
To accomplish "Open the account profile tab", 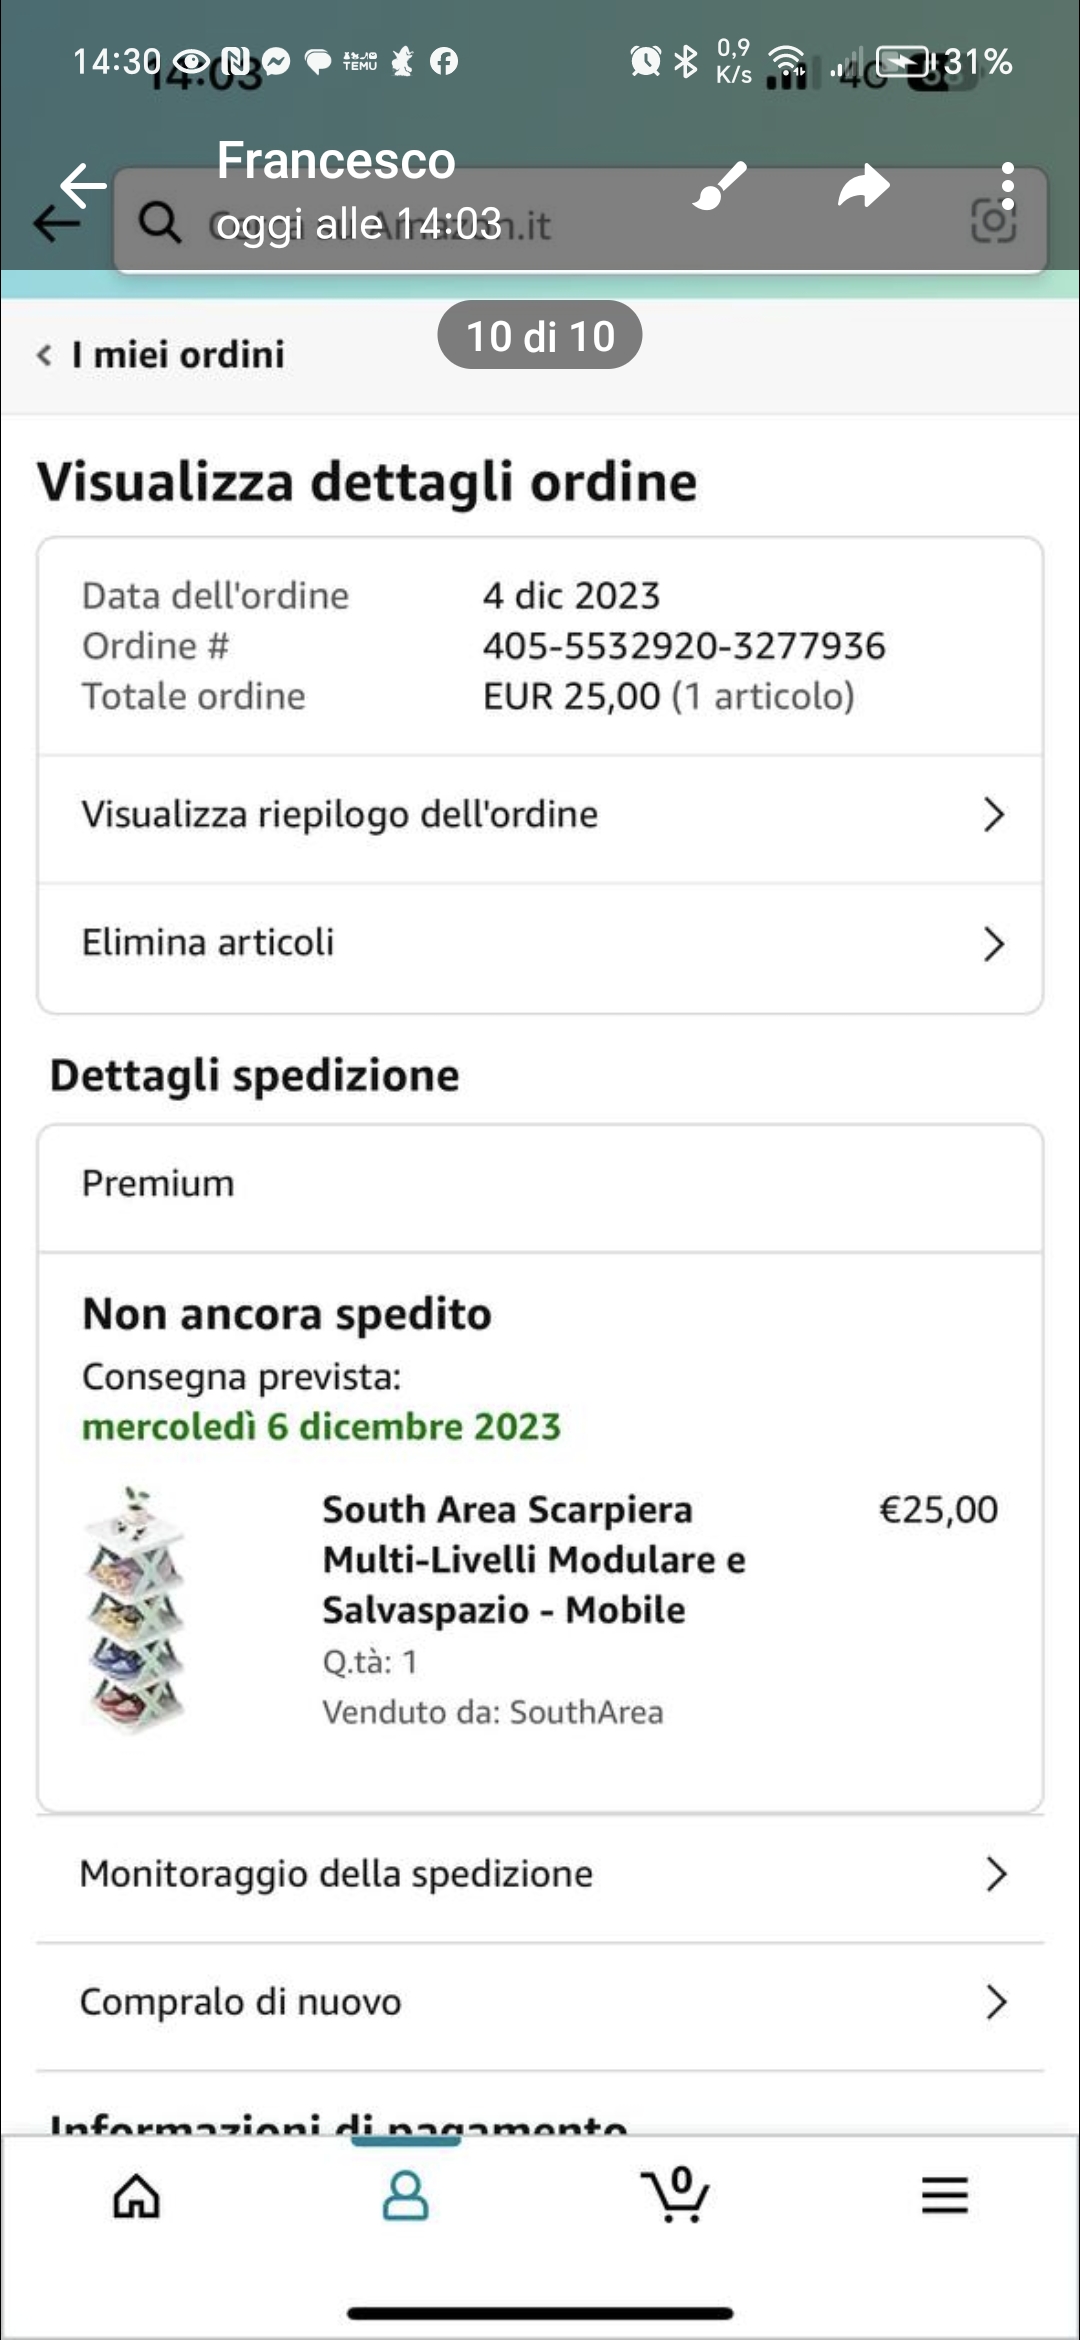I will click(406, 2197).
